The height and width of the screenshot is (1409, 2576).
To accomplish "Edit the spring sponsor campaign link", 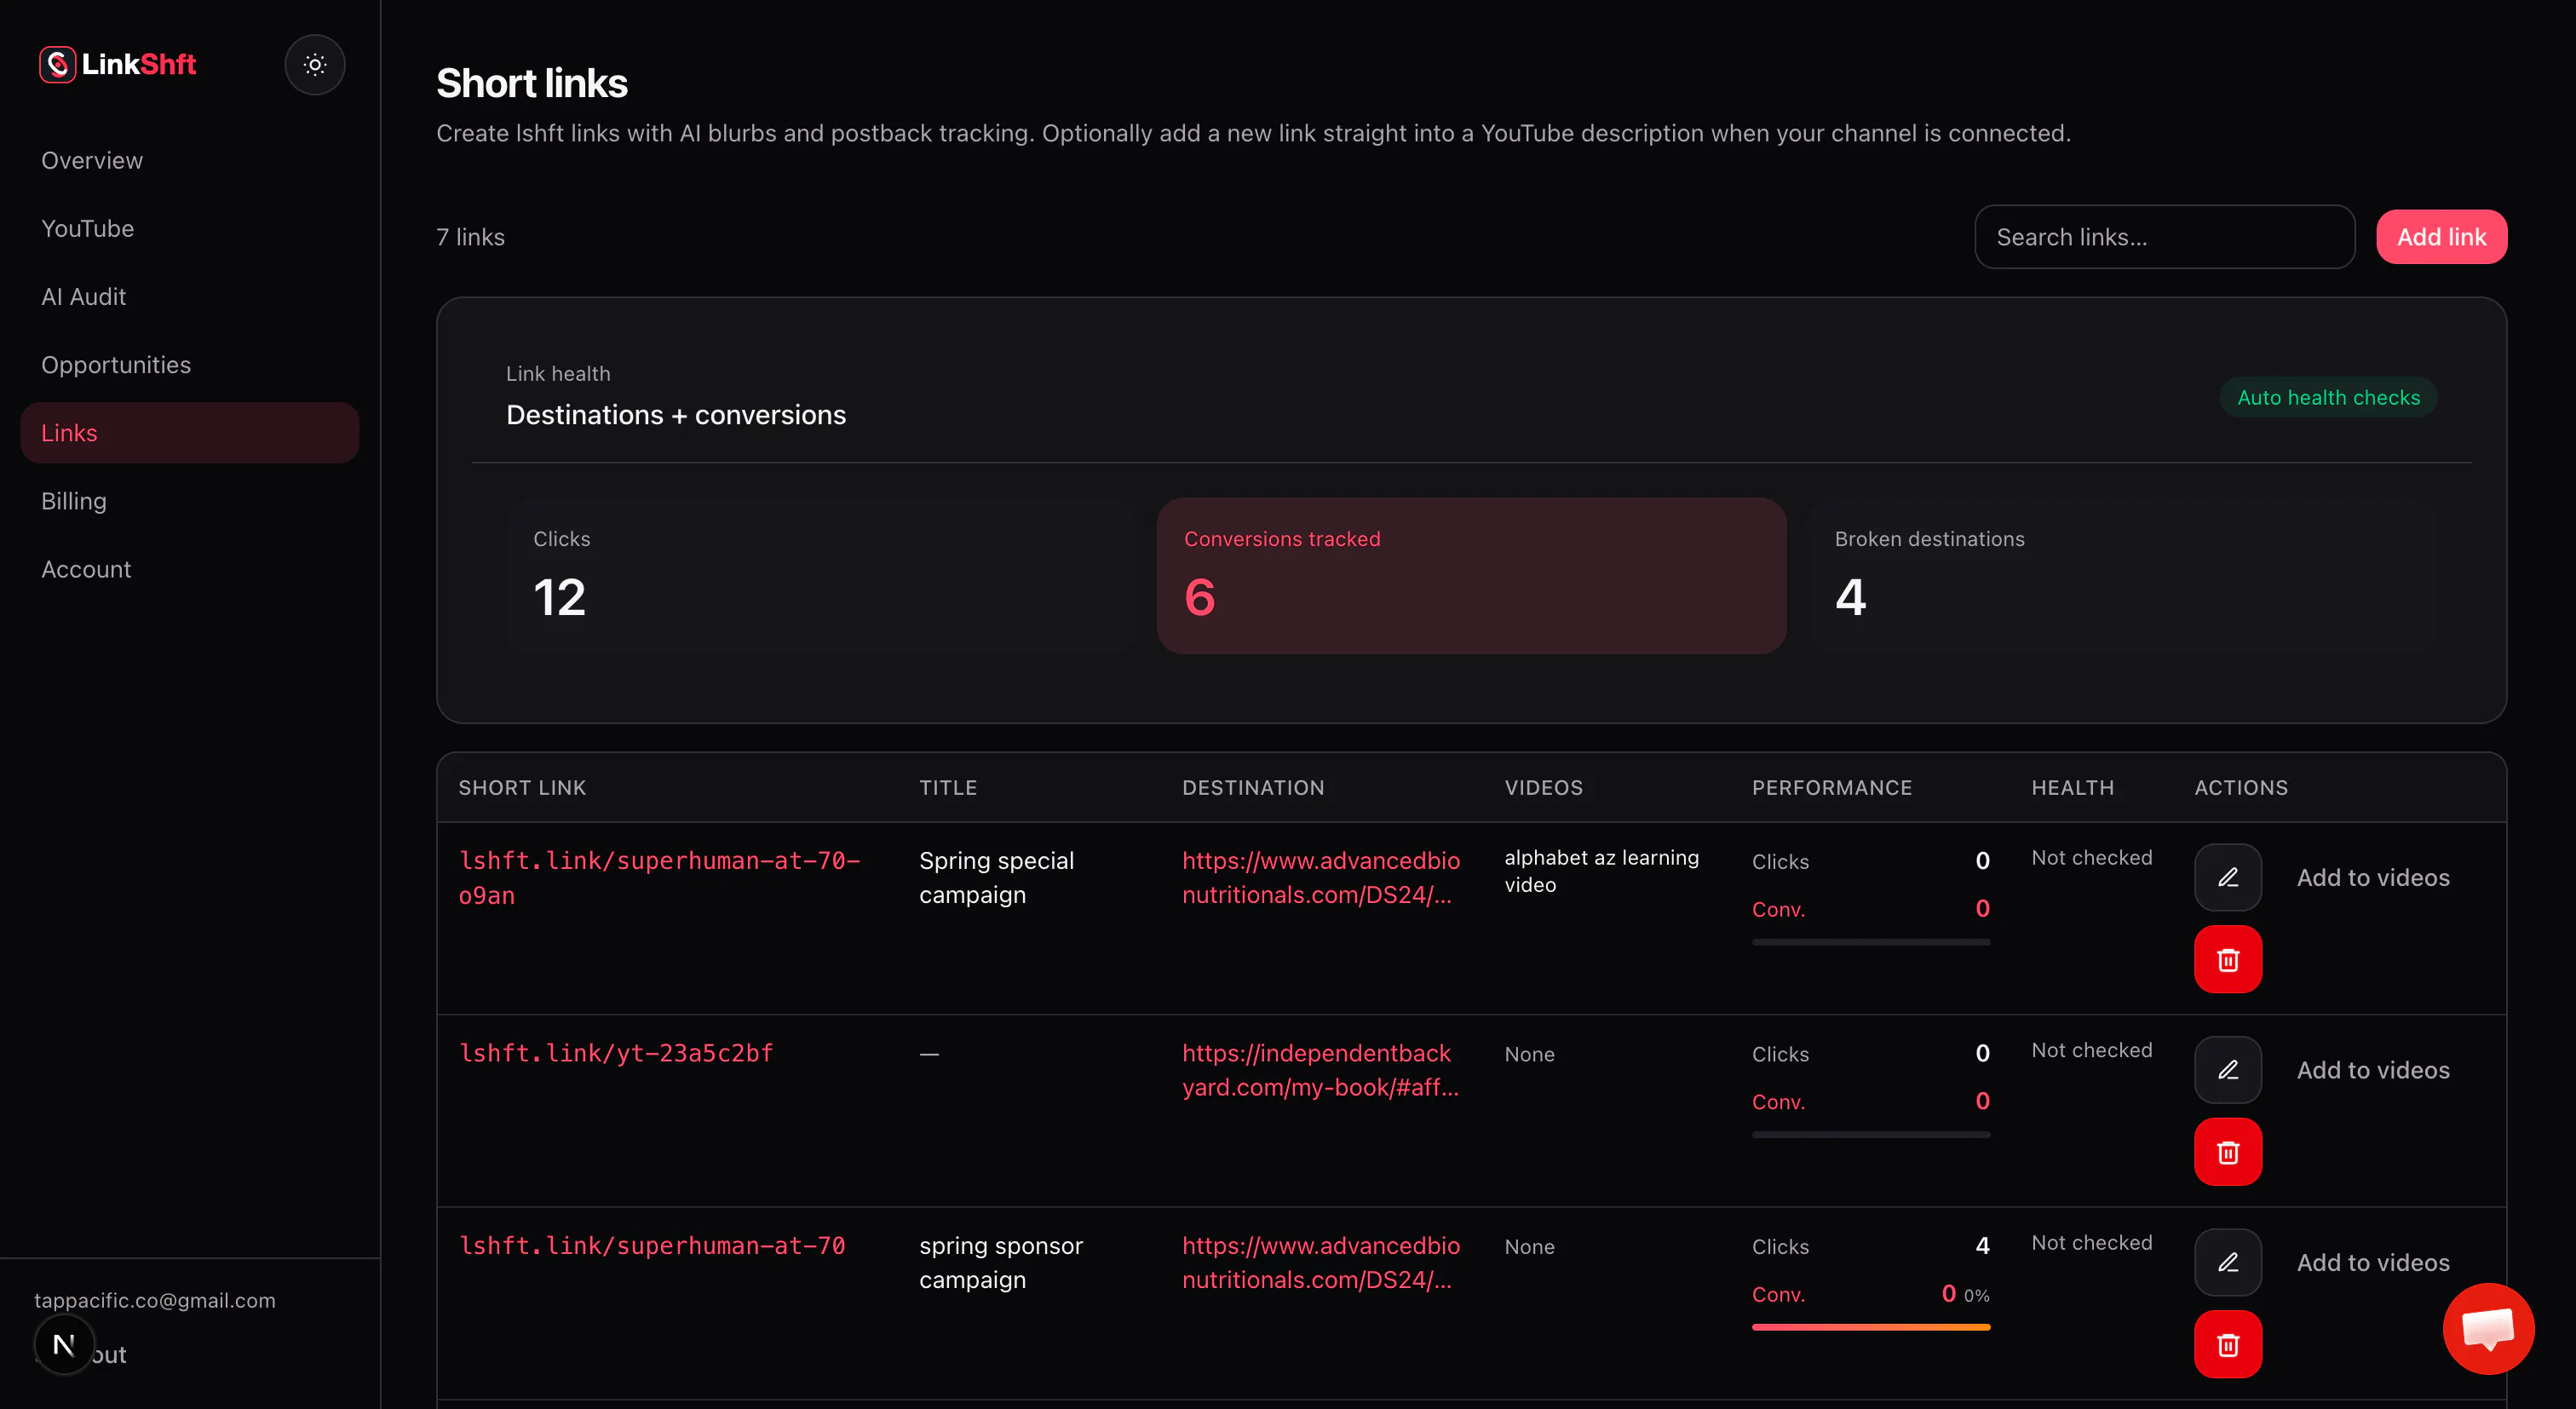I will (2228, 1262).
